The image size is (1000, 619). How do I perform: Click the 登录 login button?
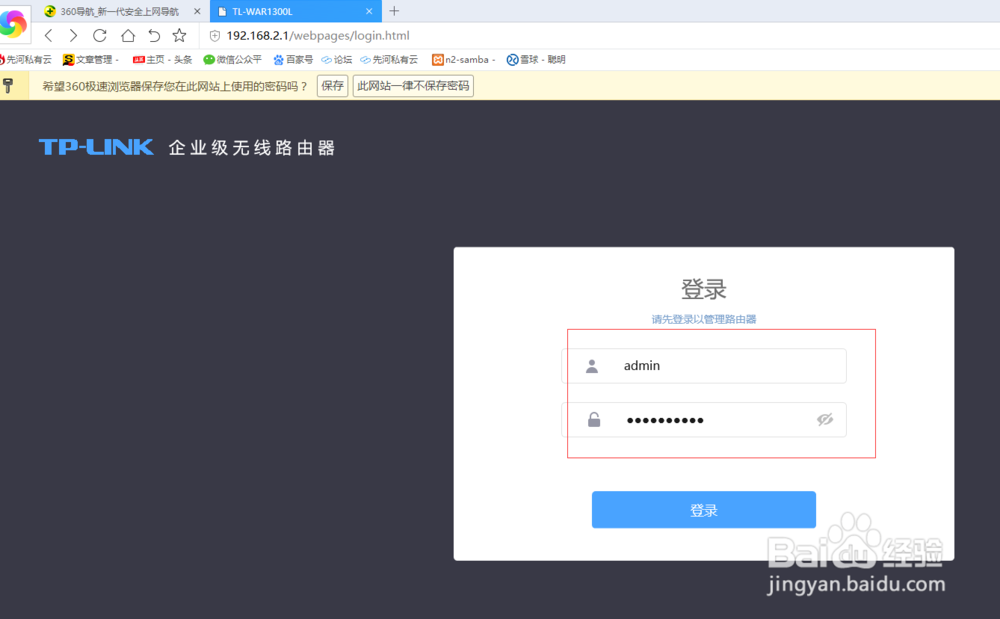click(x=703, y=509)
